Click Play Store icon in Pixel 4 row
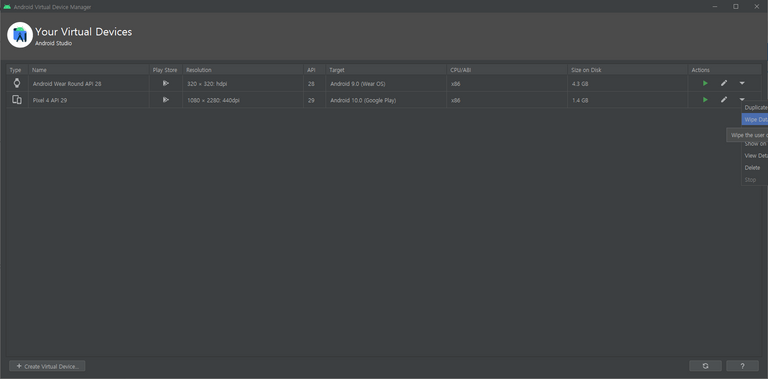The height and width of the screenshot is (379, 768). pyautogui.click(x=166, y=100)
